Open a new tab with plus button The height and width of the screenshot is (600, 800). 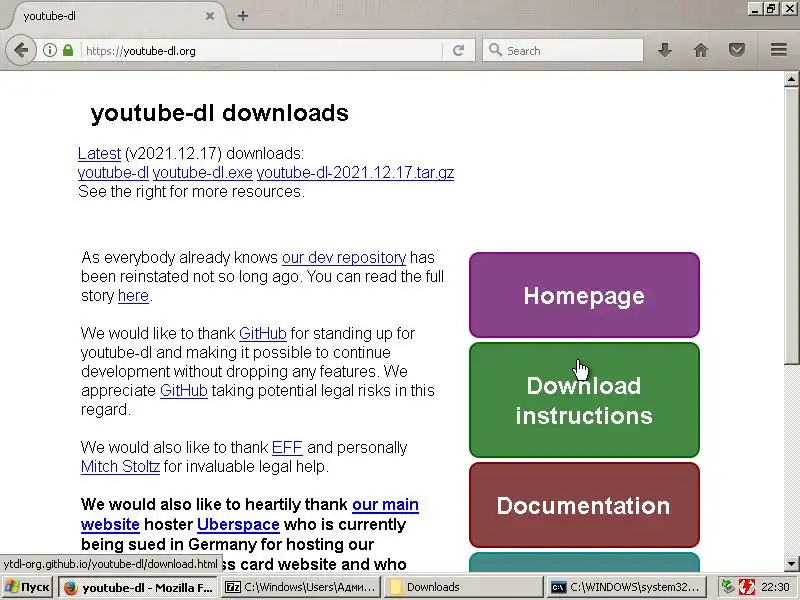pyautogui.click(x=243, y=16)
